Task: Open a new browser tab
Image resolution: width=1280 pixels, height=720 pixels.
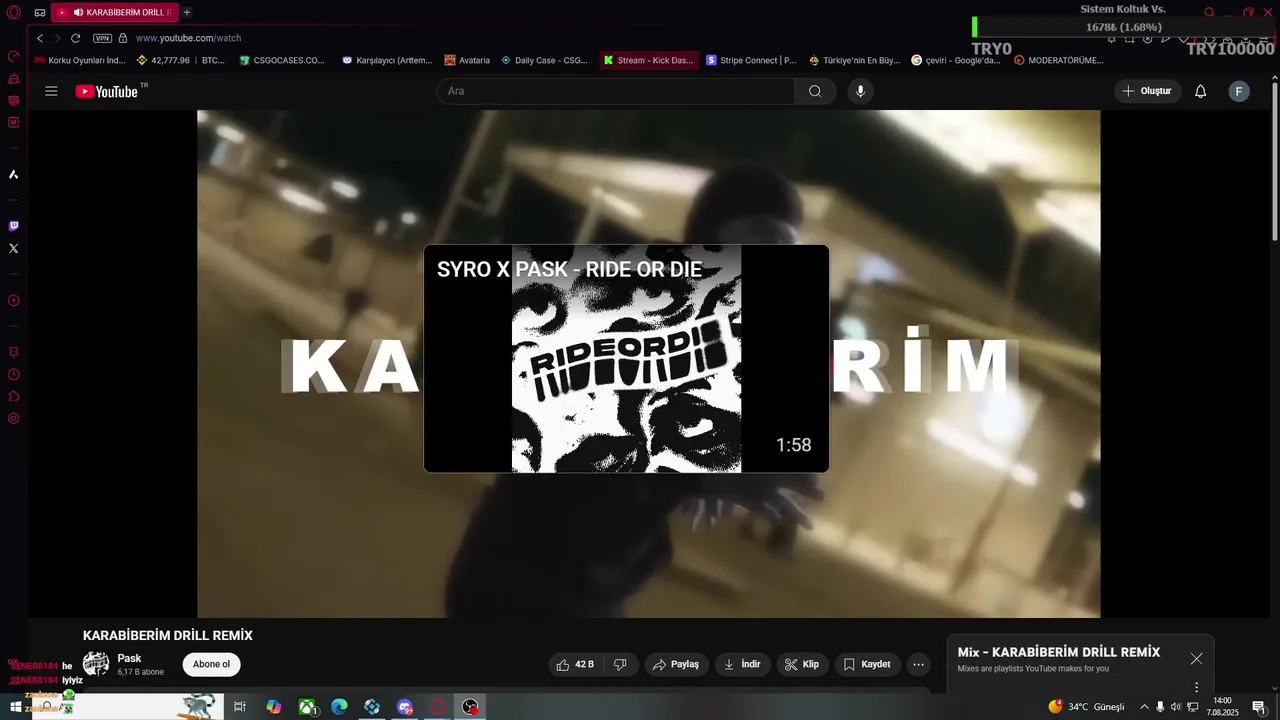Action: pyautogui.click(x=187, y=12)
